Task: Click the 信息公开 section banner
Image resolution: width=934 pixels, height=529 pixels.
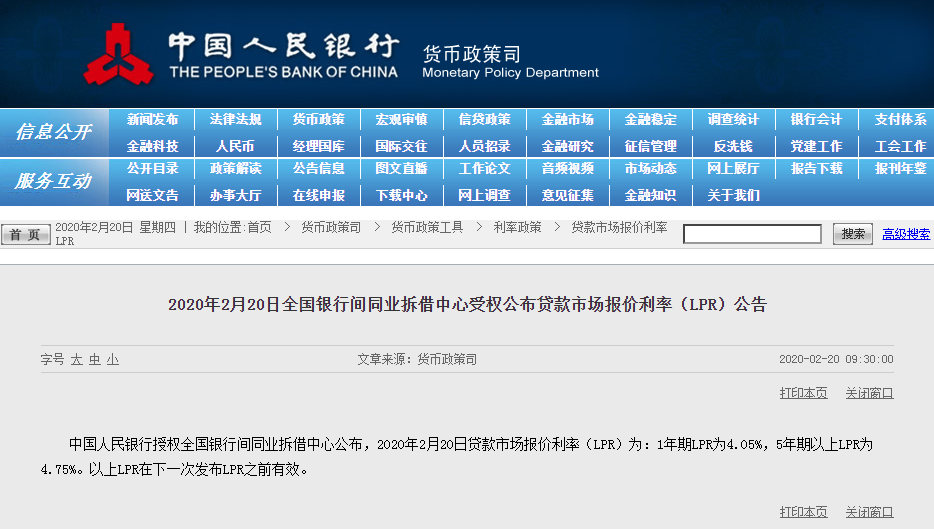Action: (x=54, y=132)
